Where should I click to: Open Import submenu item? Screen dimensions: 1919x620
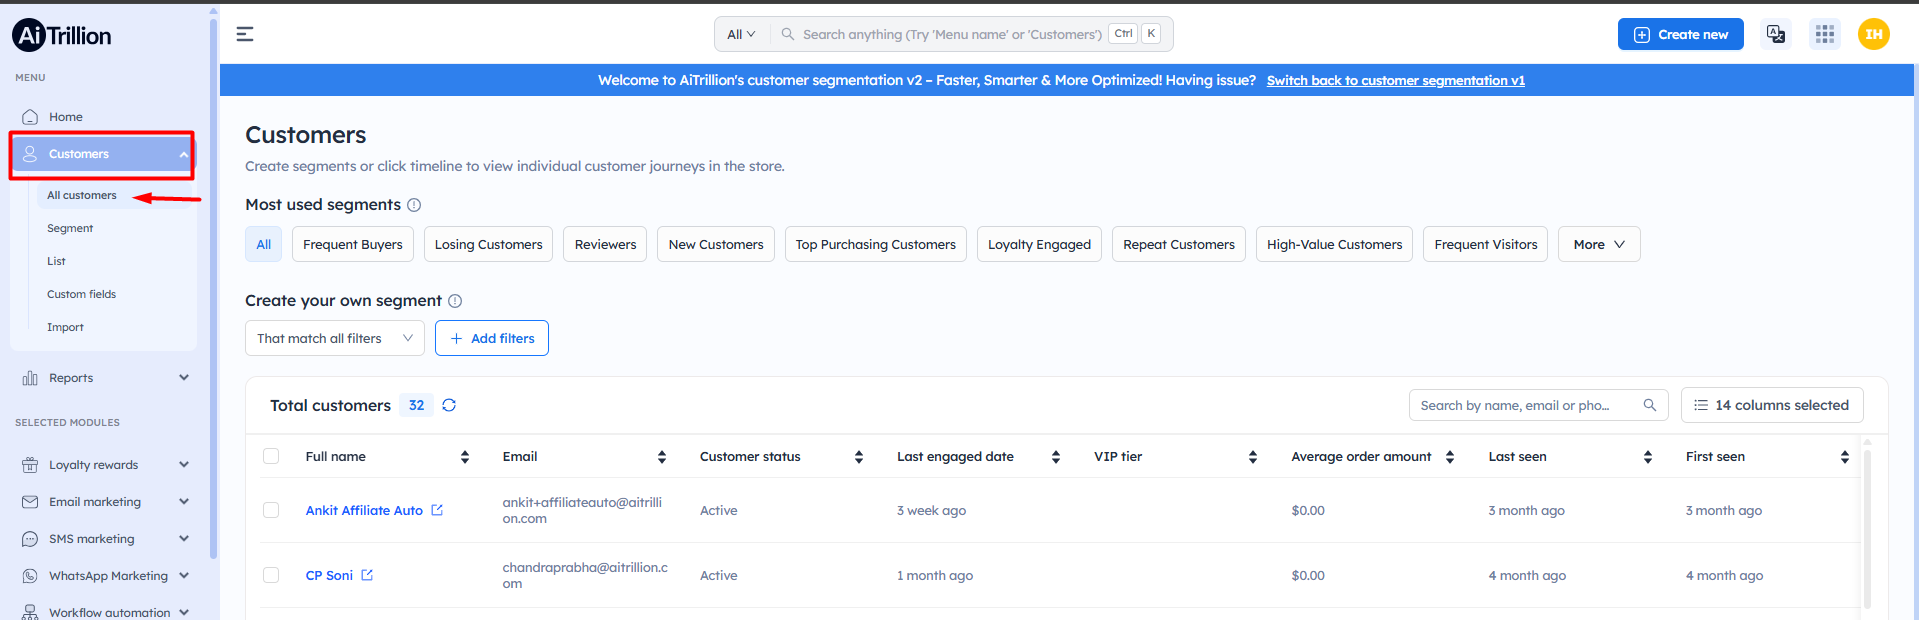(65, 327)
